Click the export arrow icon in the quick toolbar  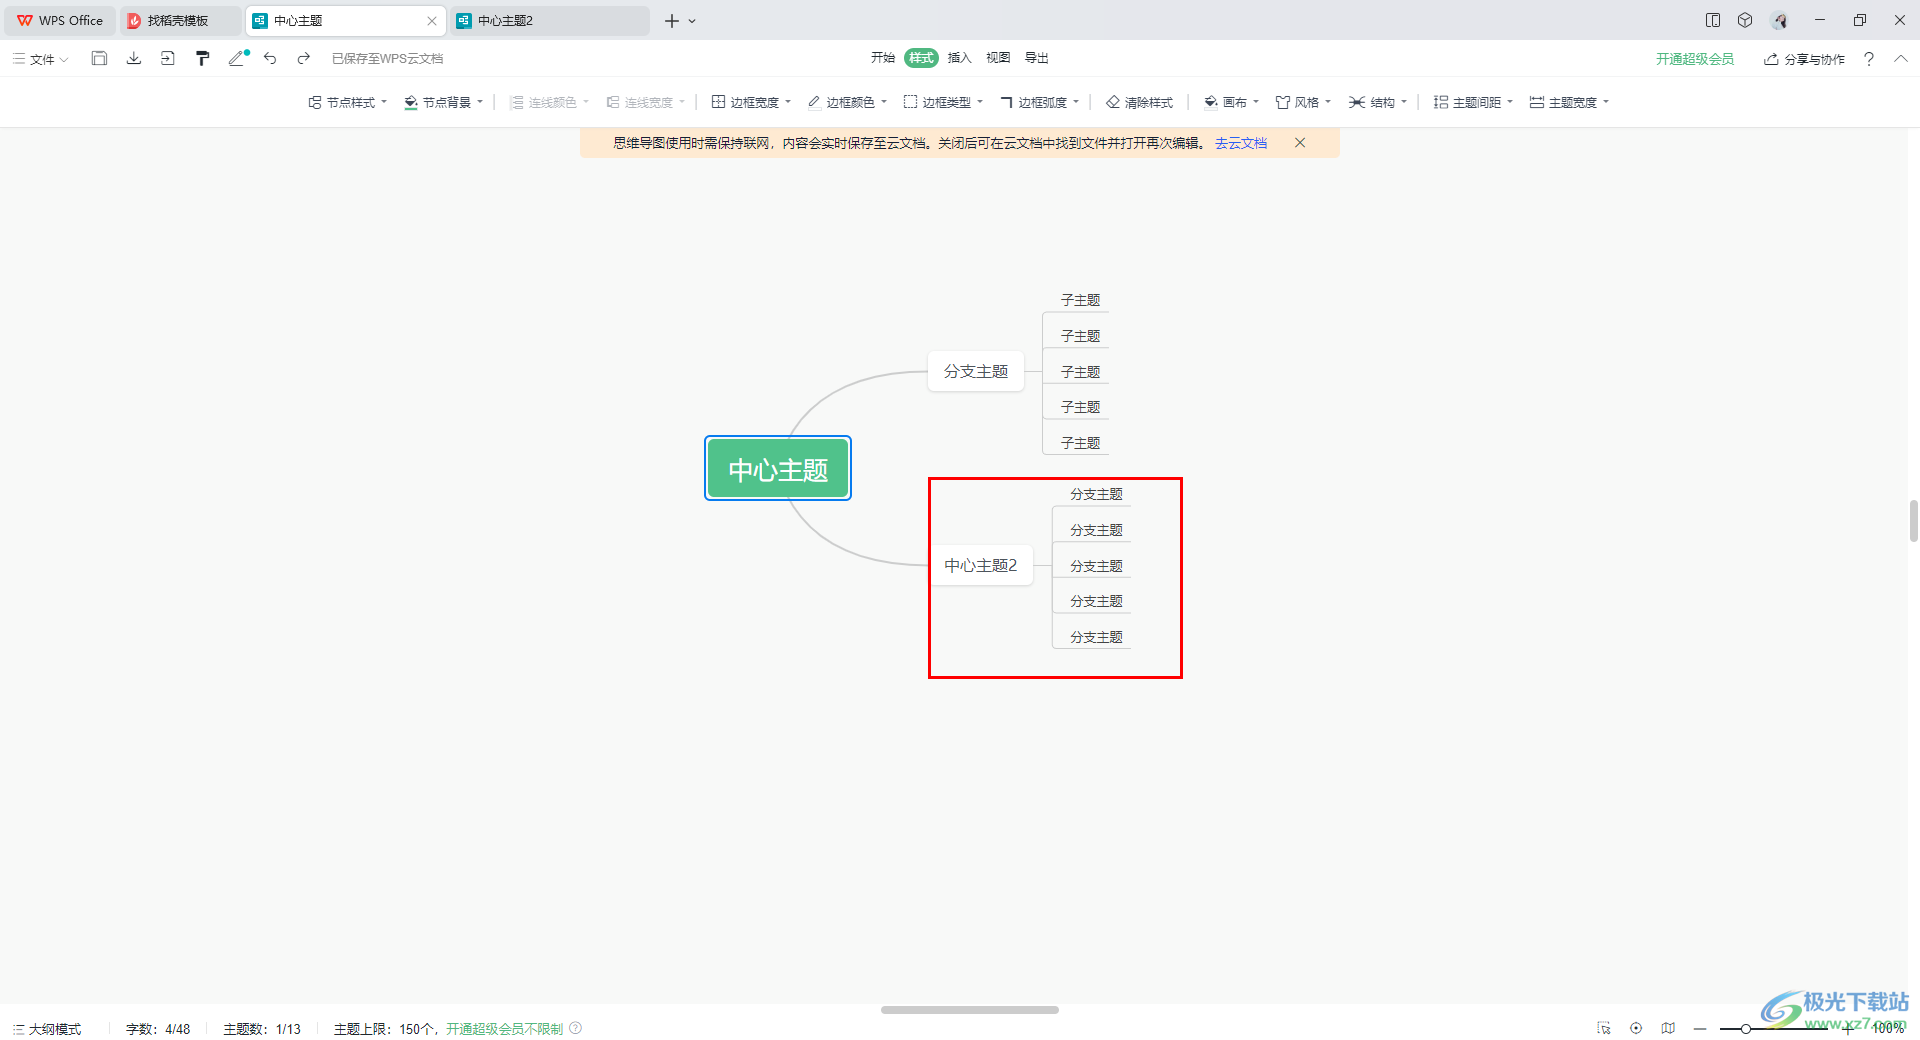168,58
